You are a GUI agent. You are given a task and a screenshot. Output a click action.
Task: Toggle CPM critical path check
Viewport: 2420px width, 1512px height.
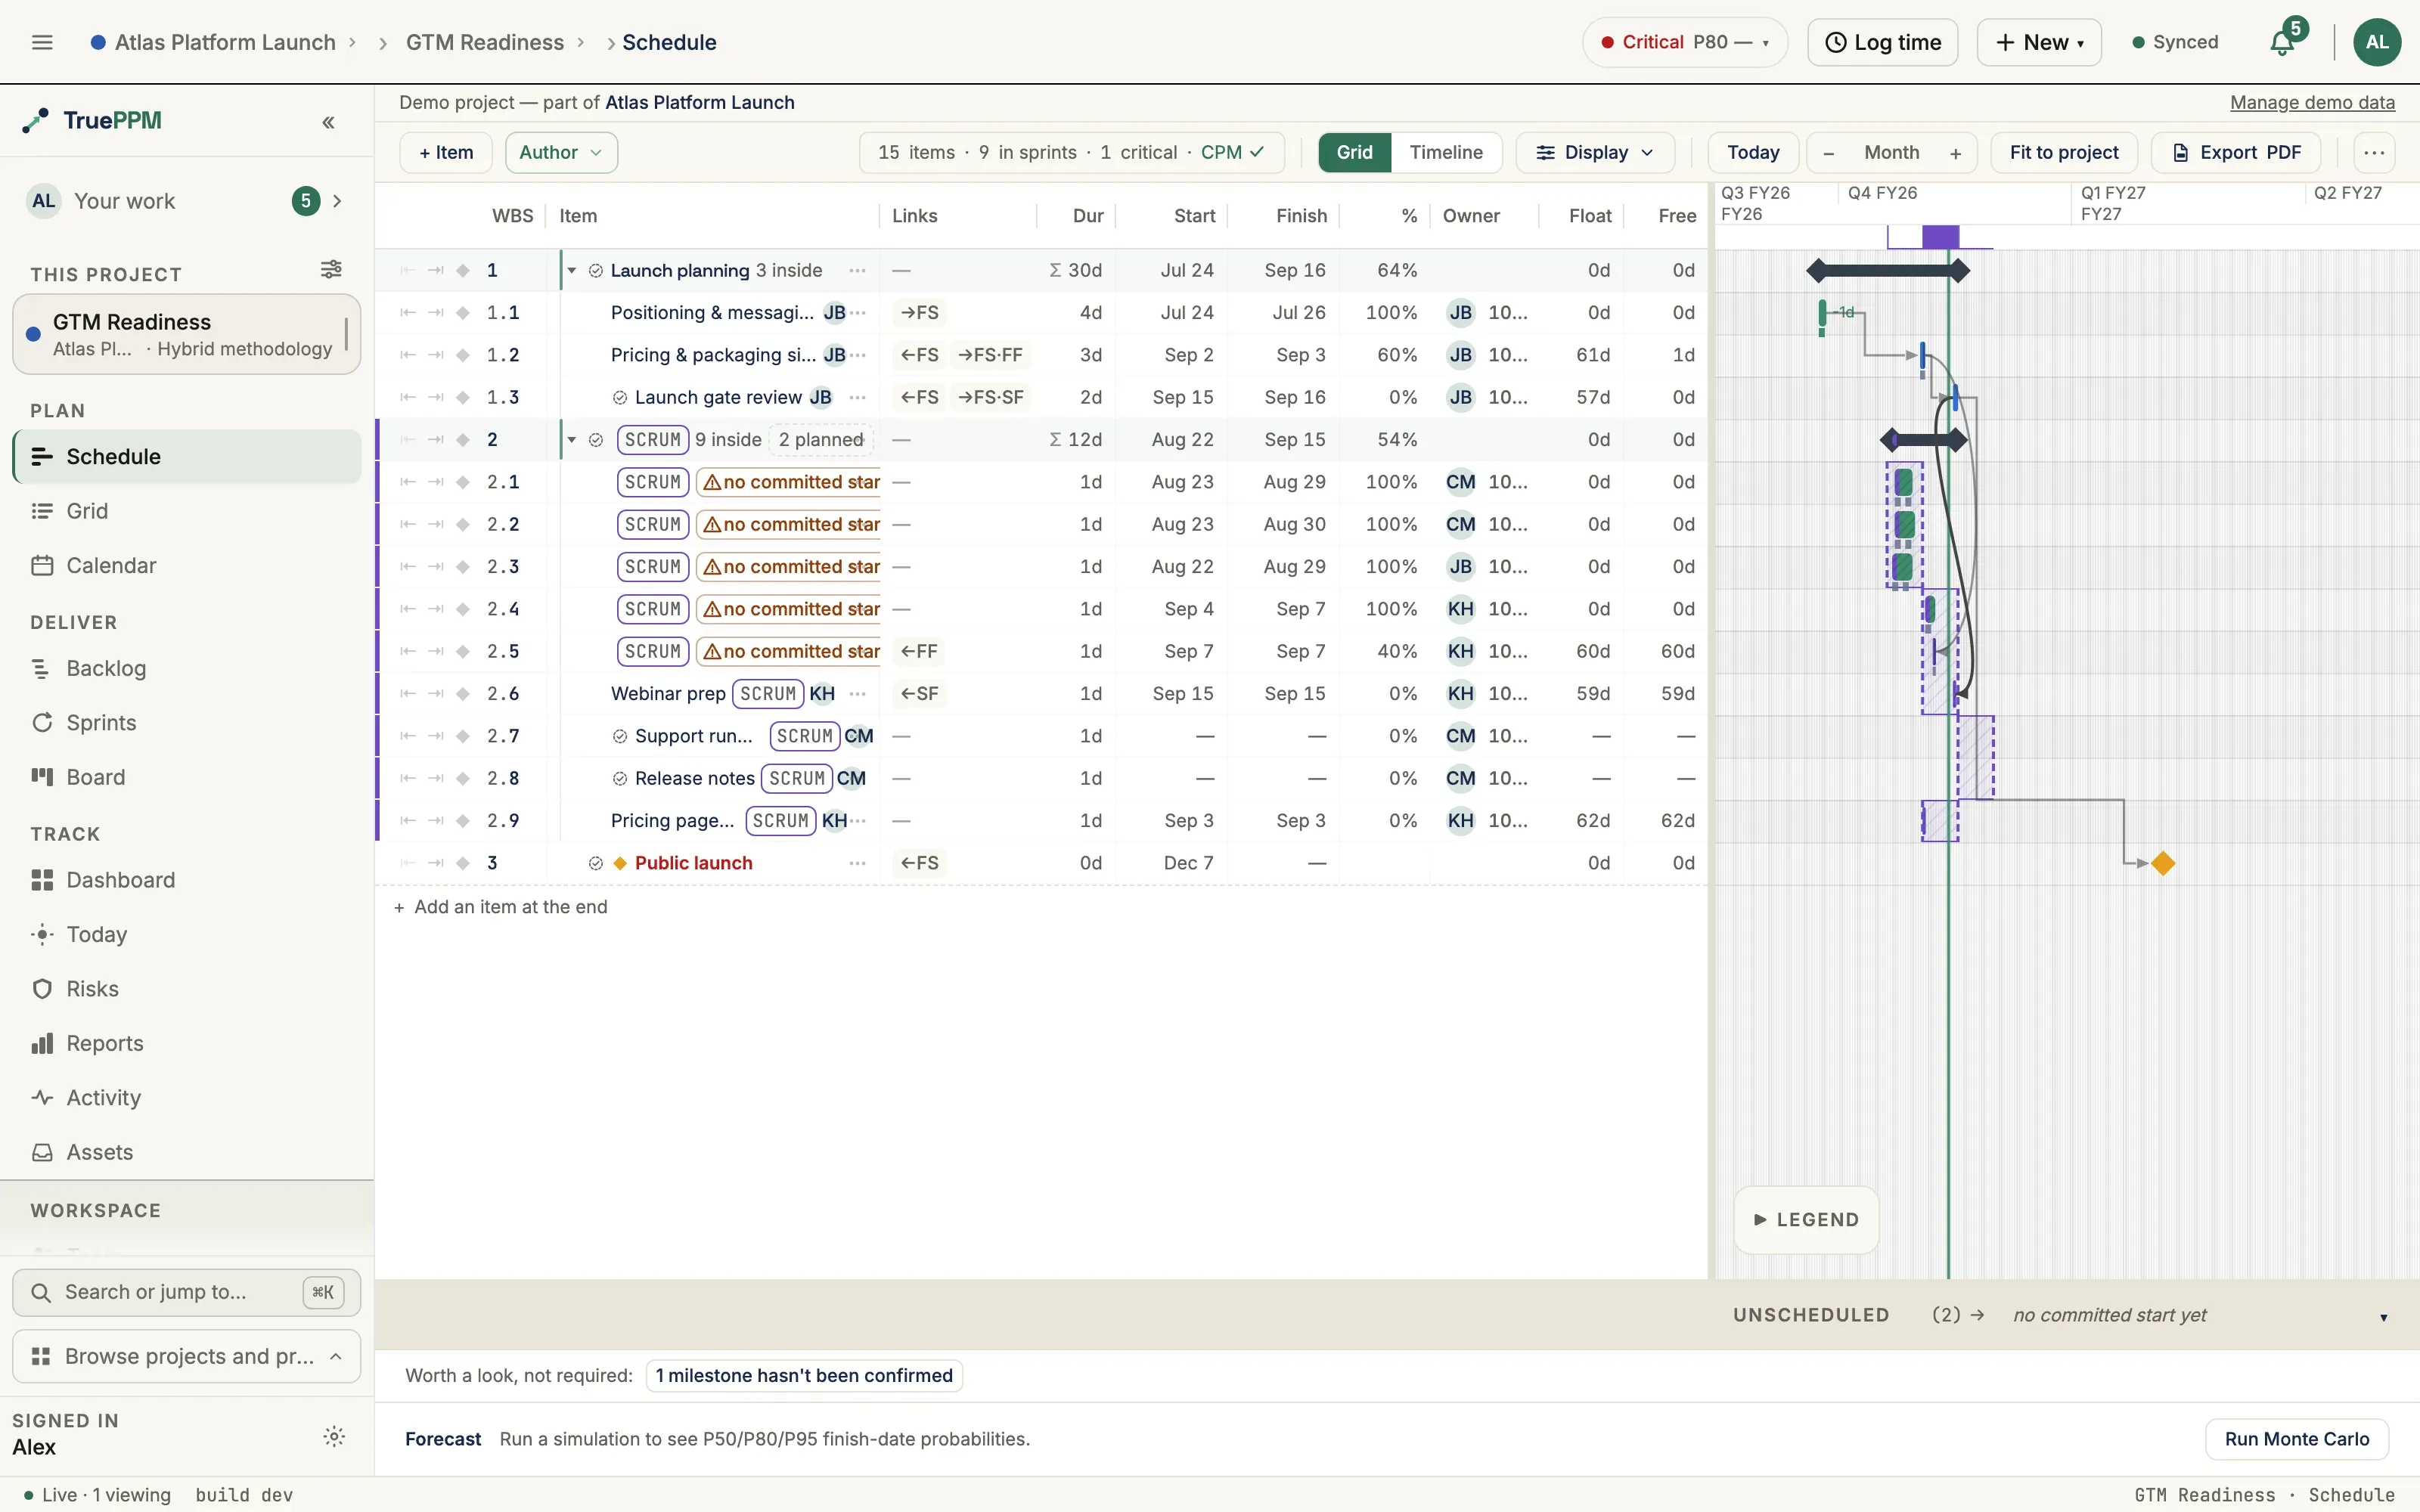(1232, 153)
